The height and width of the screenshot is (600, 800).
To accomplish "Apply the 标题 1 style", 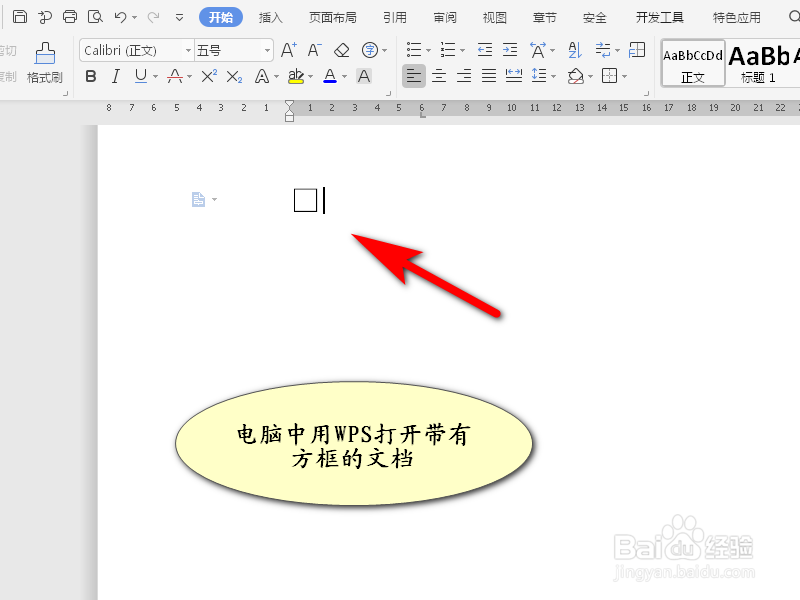I will click(759, 64).
